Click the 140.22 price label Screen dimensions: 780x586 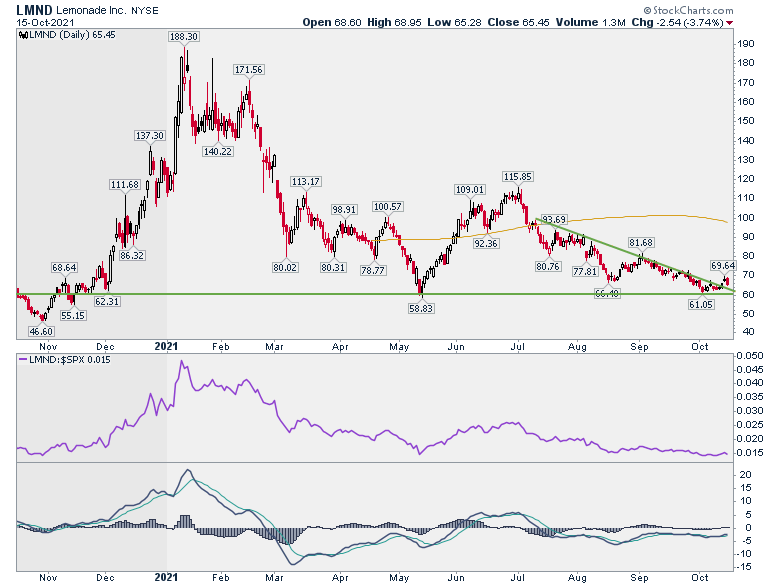(x=218, y=151)
